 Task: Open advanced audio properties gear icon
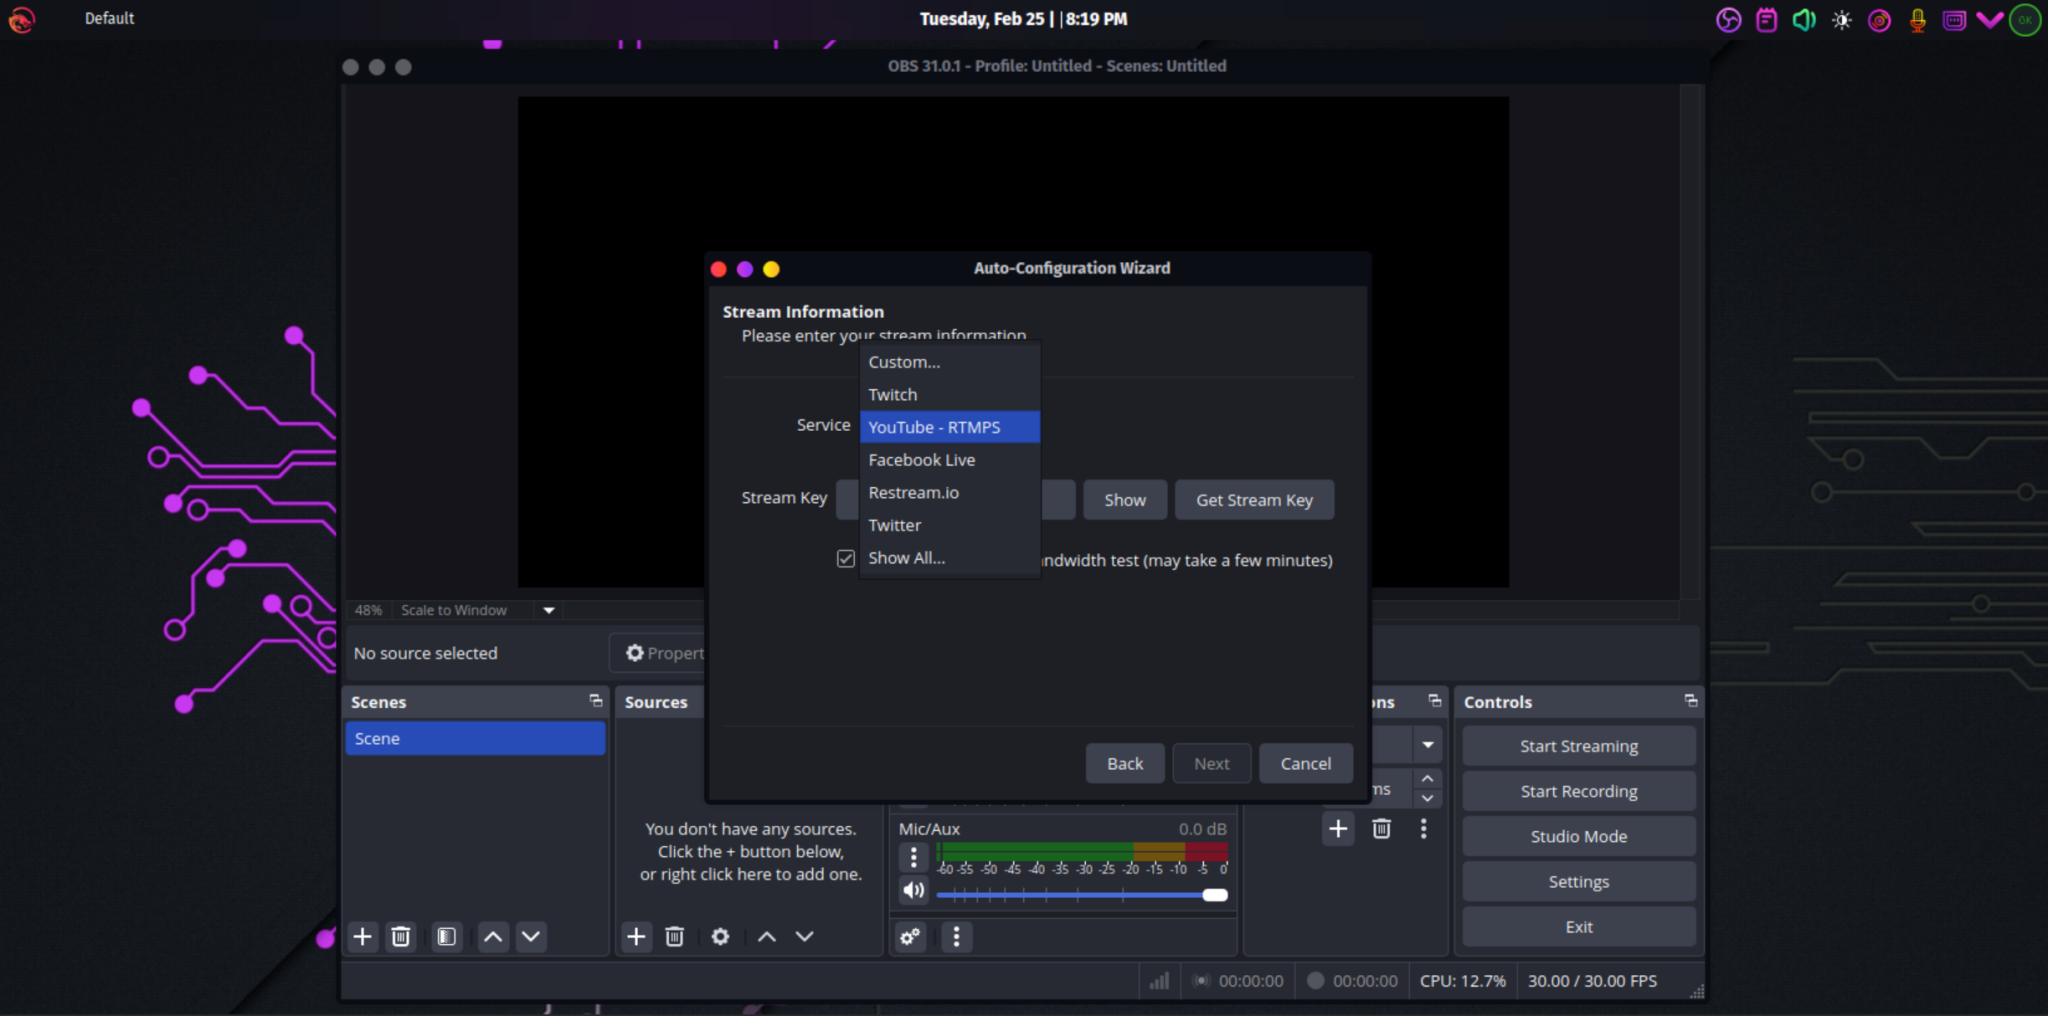[x=909, y=937]
